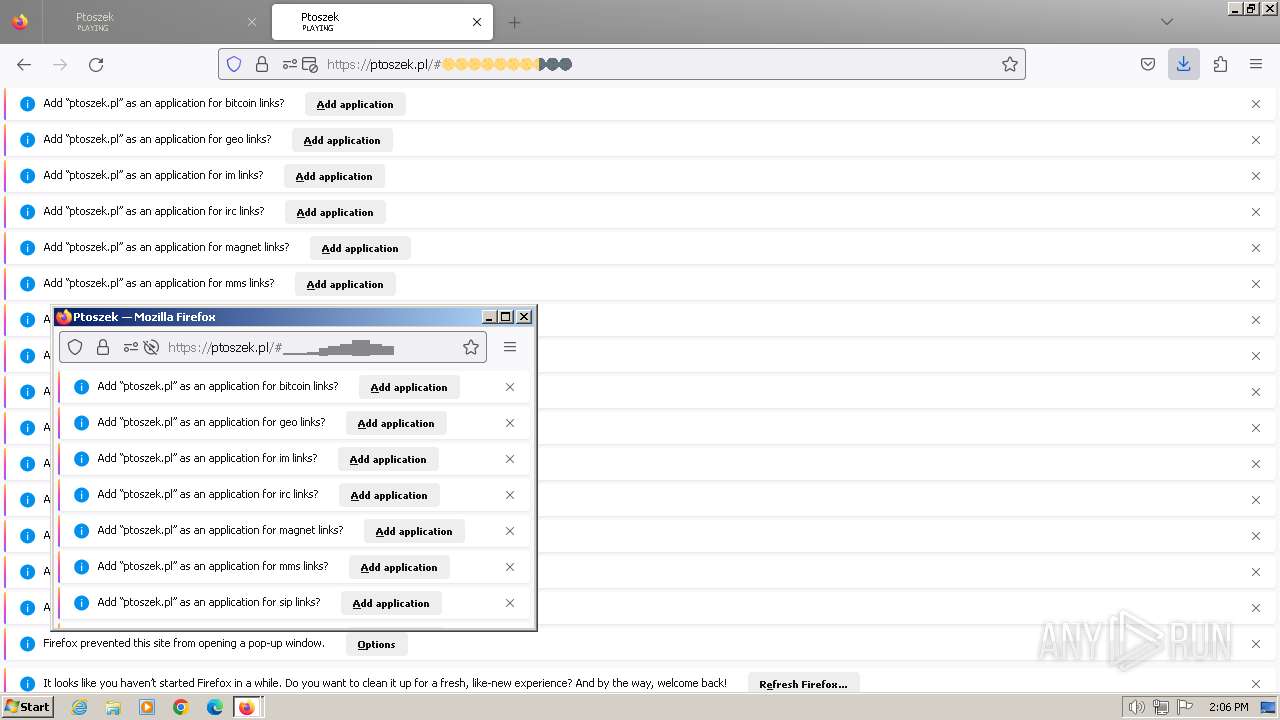Add irc links application in popup
1280x720 pixels.
tap(389, 495)
